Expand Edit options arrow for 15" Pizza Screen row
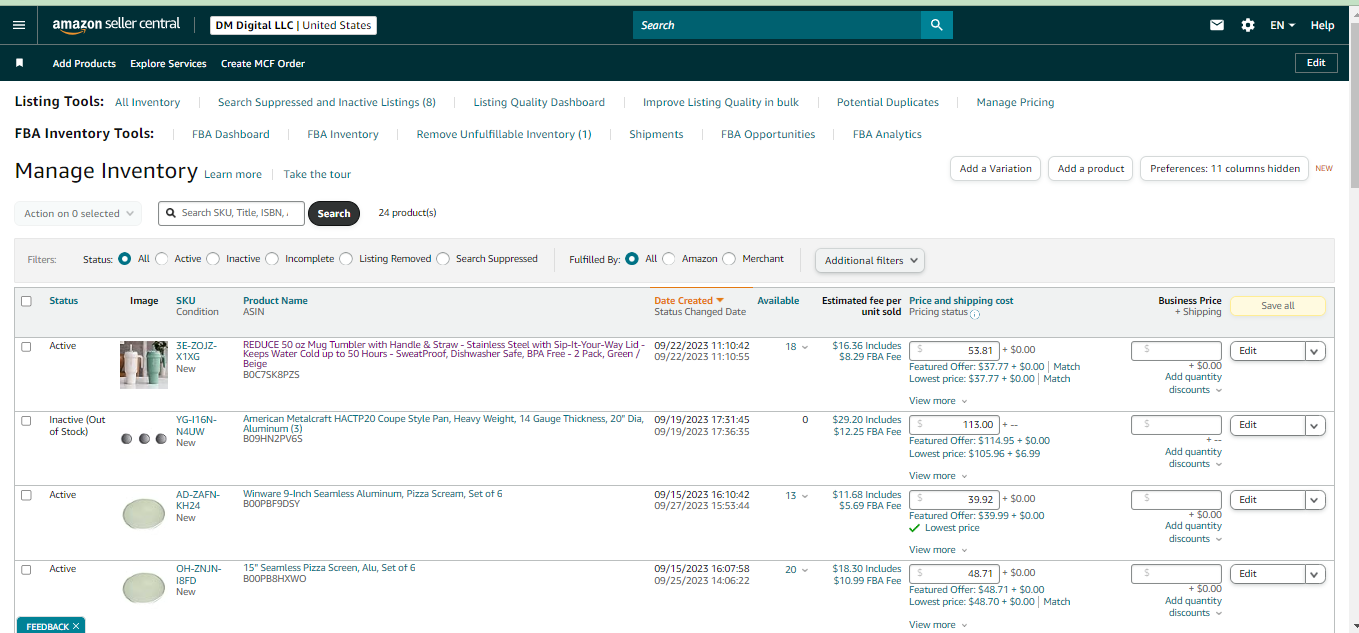Image resolution: width=1359 pixels, height=633 pixels. [x=1316, y=574]
